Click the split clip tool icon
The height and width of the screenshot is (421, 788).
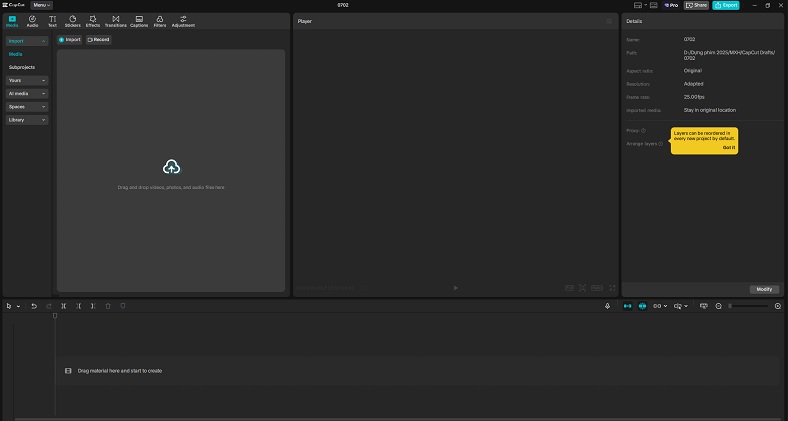(x=63, y=306)
